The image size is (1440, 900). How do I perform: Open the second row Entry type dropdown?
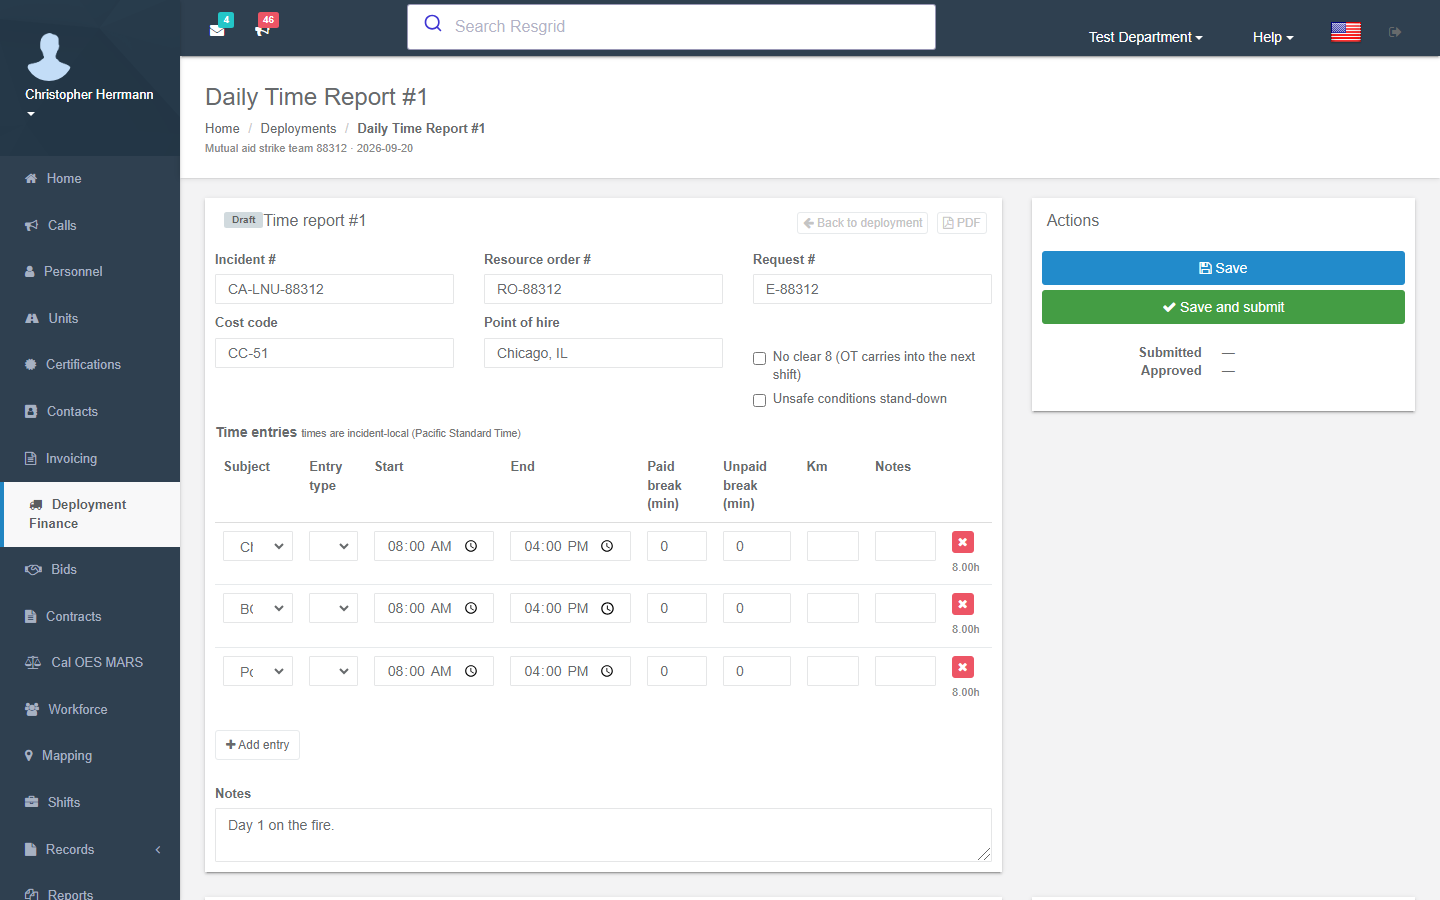333,608
